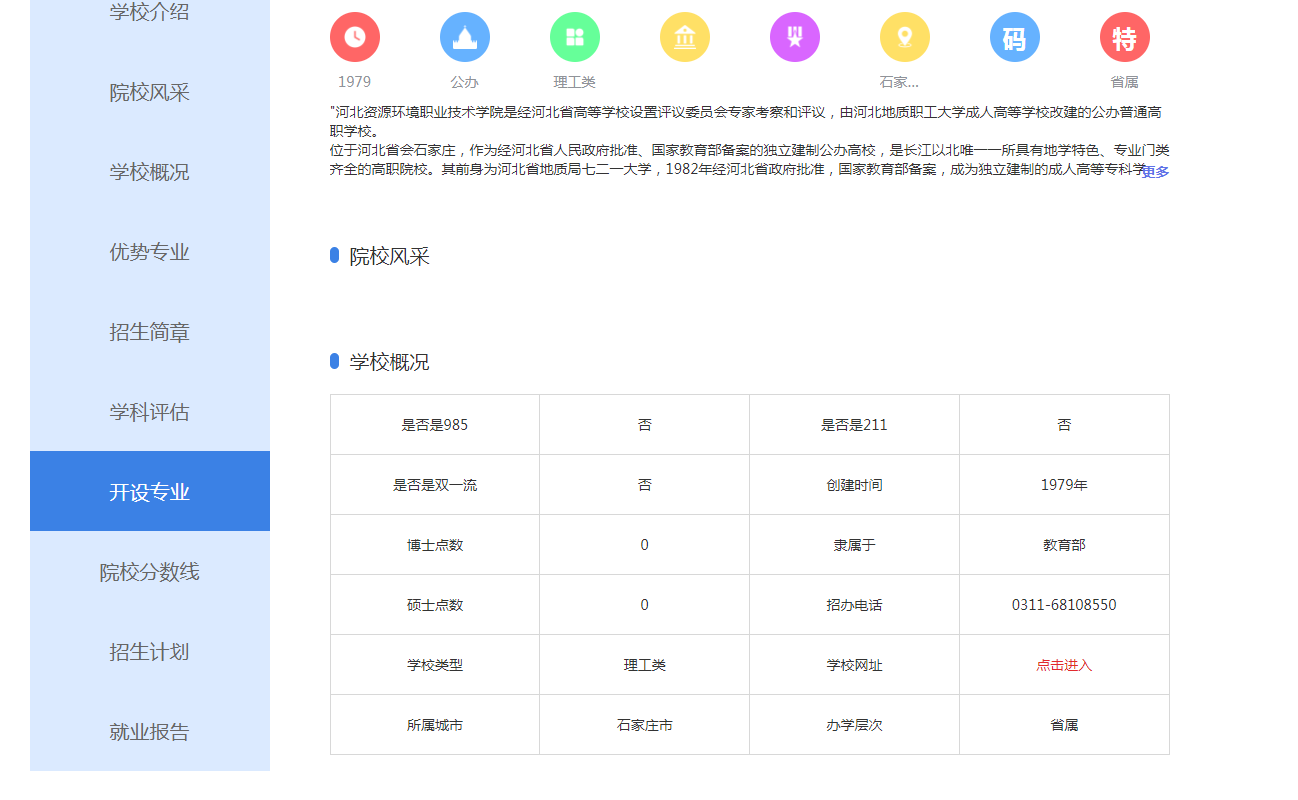
Task: Click the blue 码 code icon
Action: click(x=1015, y=37)
